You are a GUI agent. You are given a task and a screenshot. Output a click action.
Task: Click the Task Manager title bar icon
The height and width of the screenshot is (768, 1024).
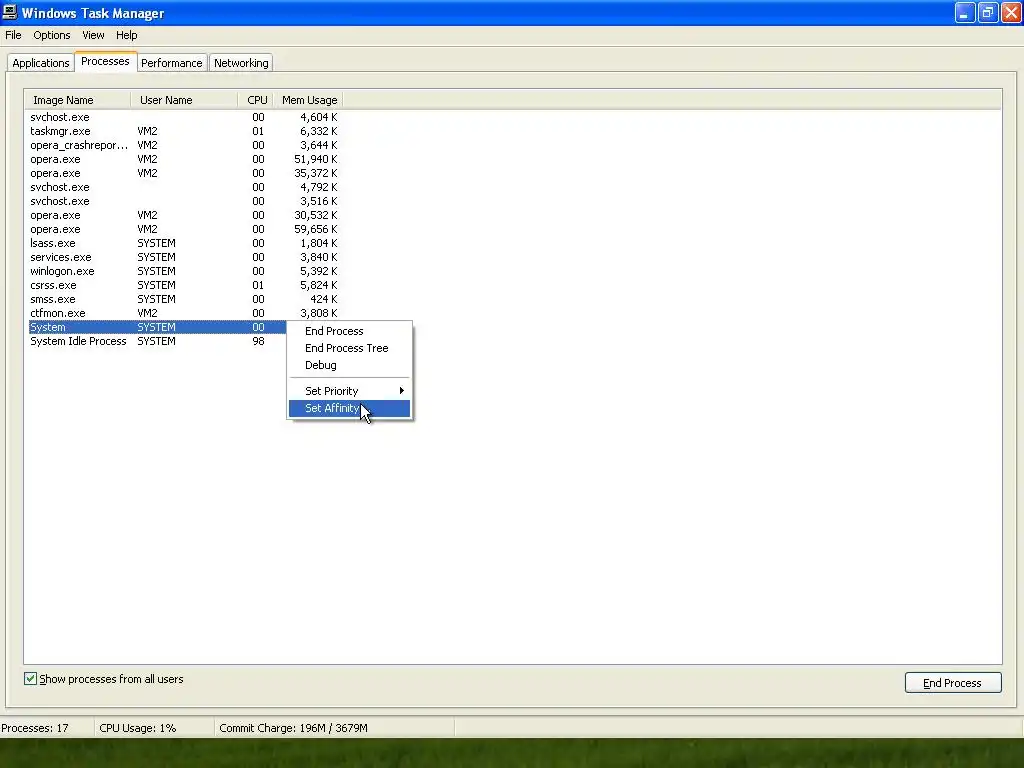point(10,12)
